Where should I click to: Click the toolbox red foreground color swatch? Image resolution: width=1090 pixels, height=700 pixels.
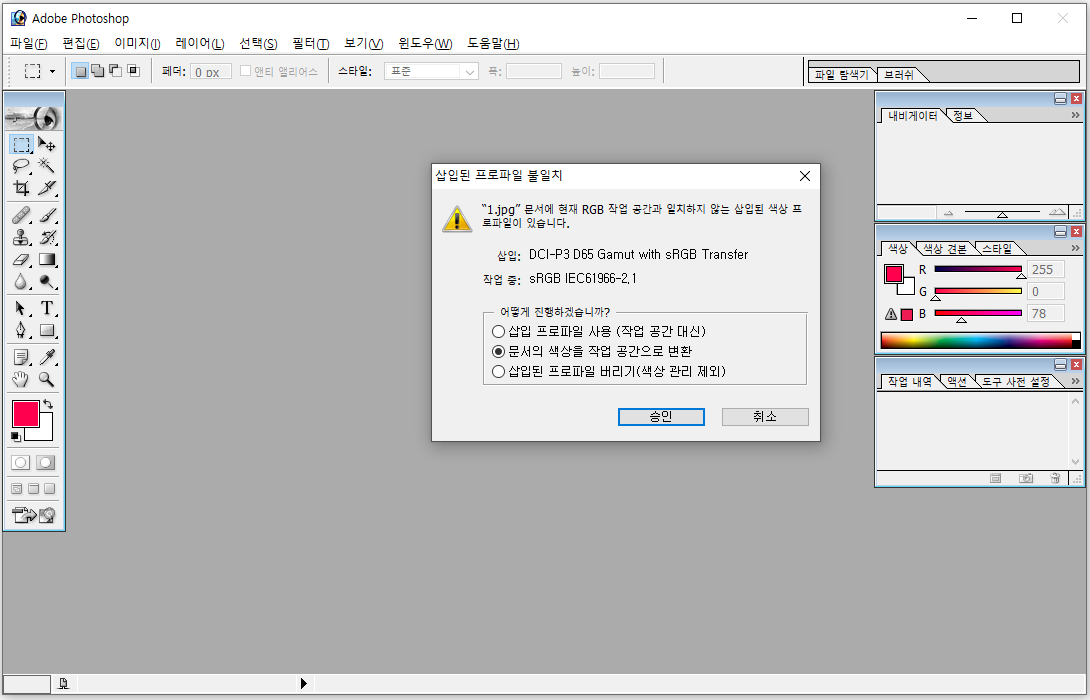(26, 414)
